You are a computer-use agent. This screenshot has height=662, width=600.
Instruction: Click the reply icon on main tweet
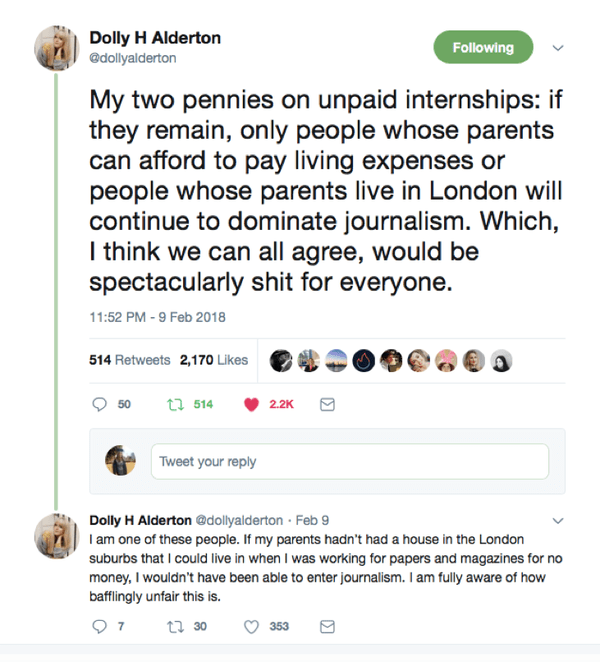pyautogui.click(x=99, y=404)
